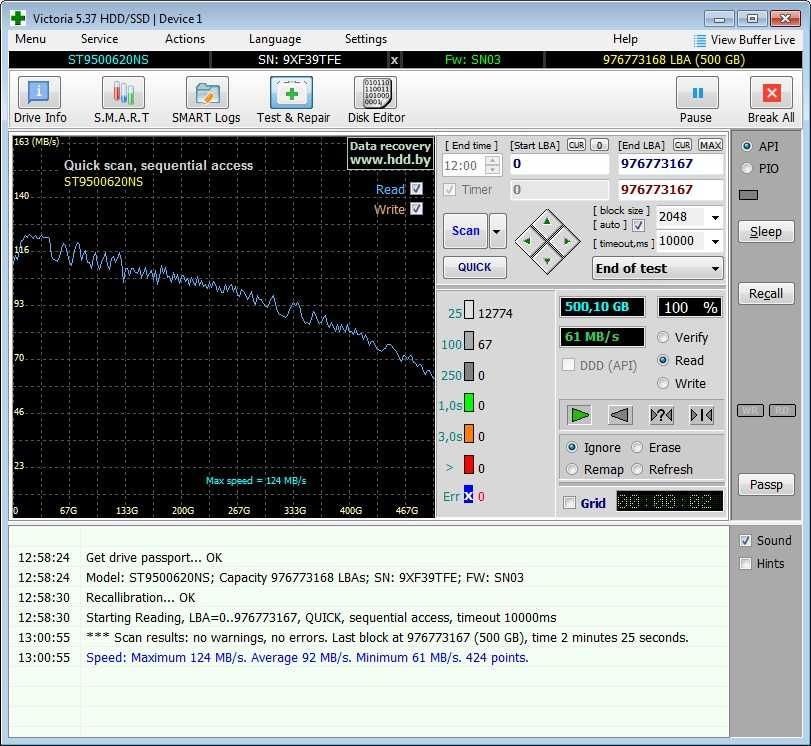Click the Sleep button
The height and width of the screenshot is (746, 811).
click(766, 232)
